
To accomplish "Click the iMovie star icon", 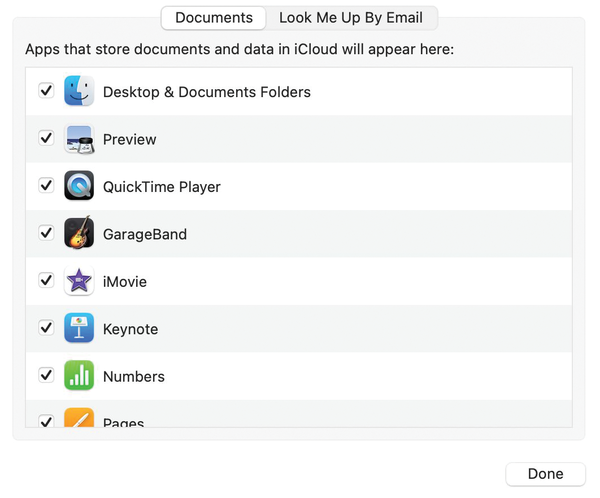I will tap(79, 281).
